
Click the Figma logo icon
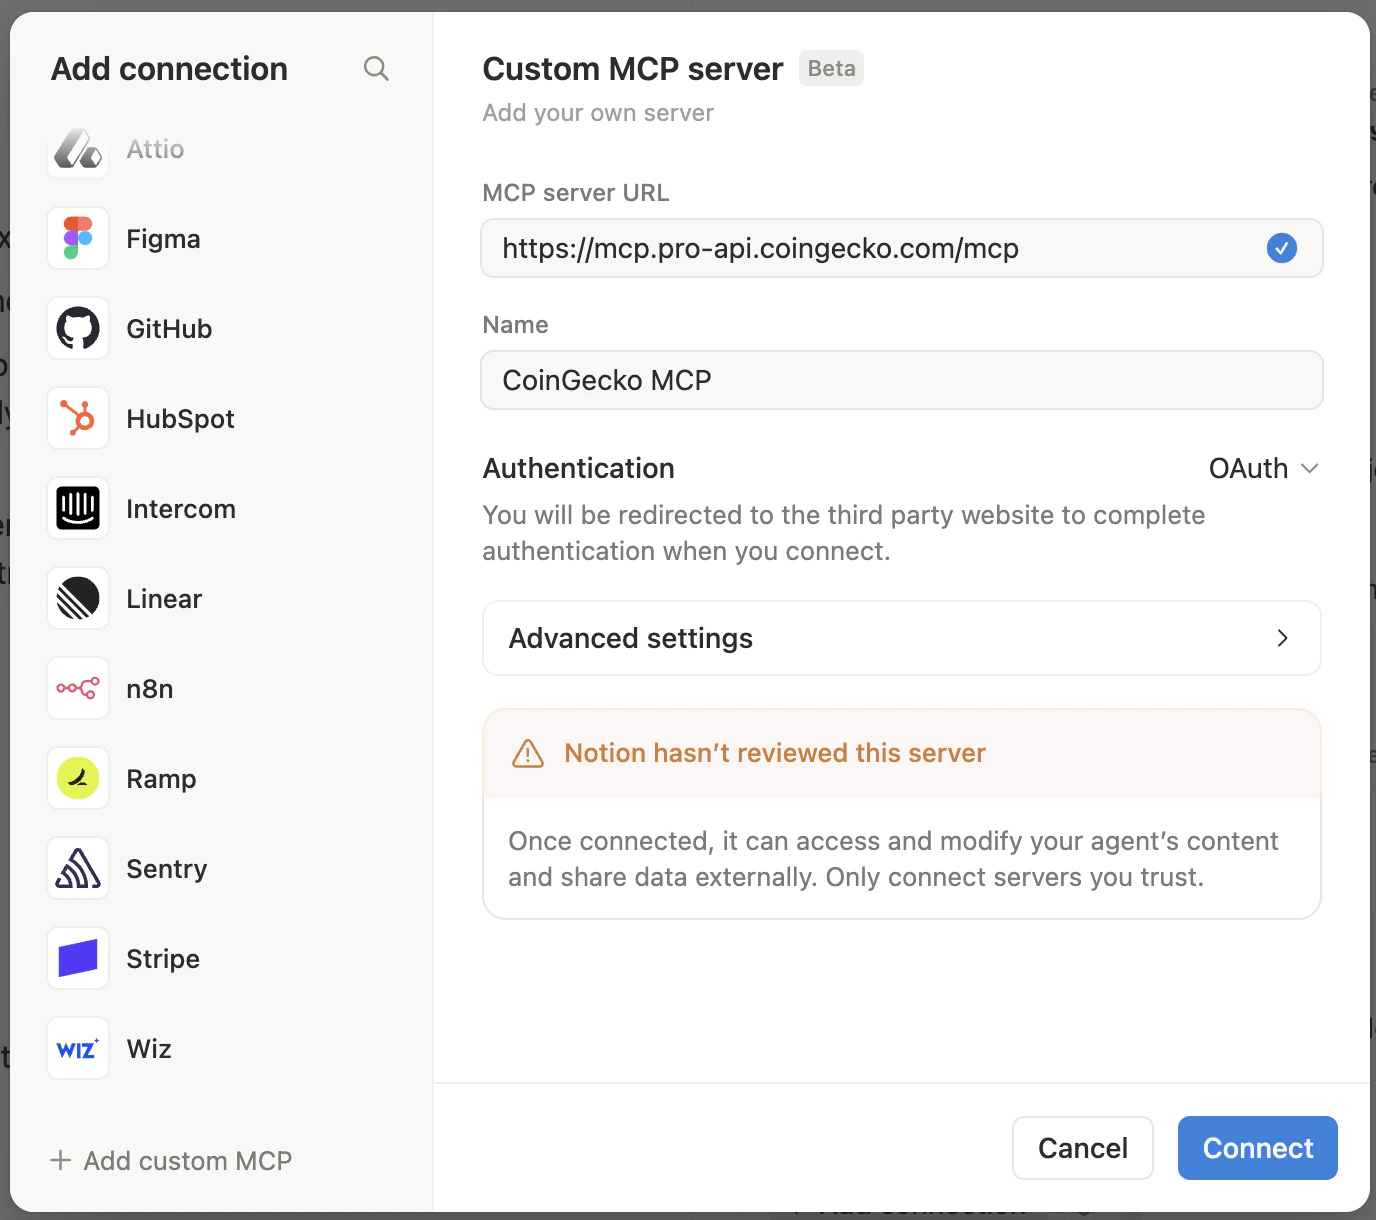(x=78, y=238)
